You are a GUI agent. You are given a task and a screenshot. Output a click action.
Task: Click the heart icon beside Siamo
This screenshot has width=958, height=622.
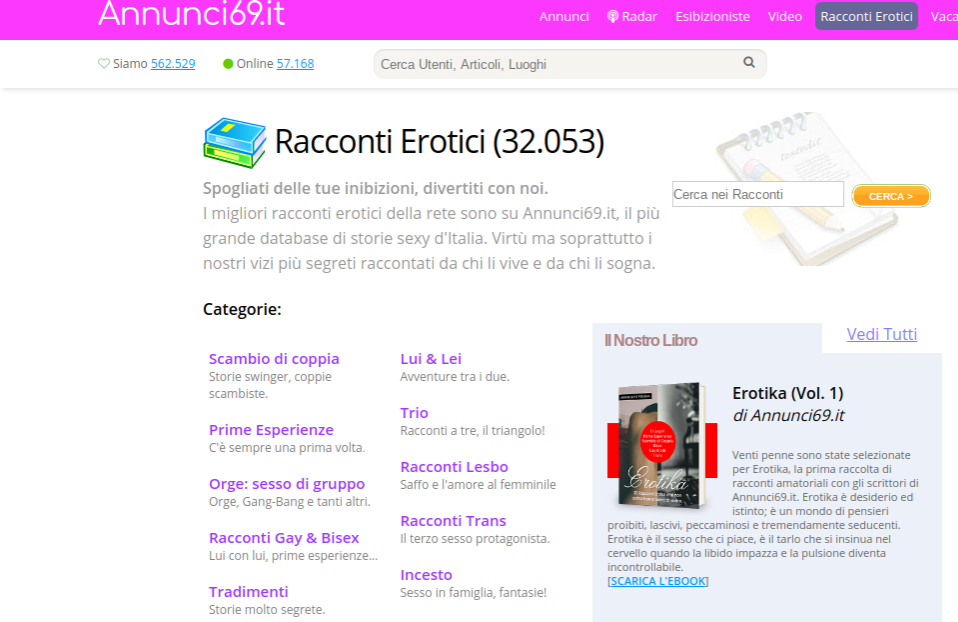click(x=103, y=64)
